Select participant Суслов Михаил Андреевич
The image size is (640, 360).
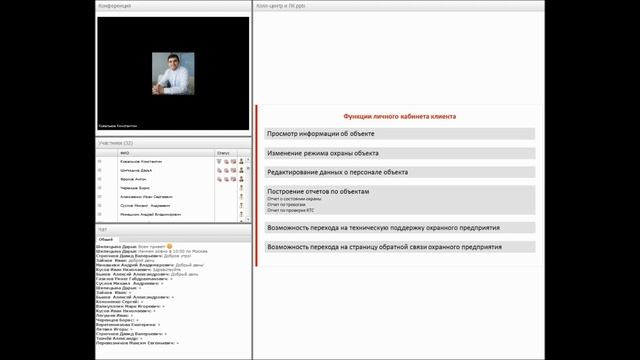point(145,206)
